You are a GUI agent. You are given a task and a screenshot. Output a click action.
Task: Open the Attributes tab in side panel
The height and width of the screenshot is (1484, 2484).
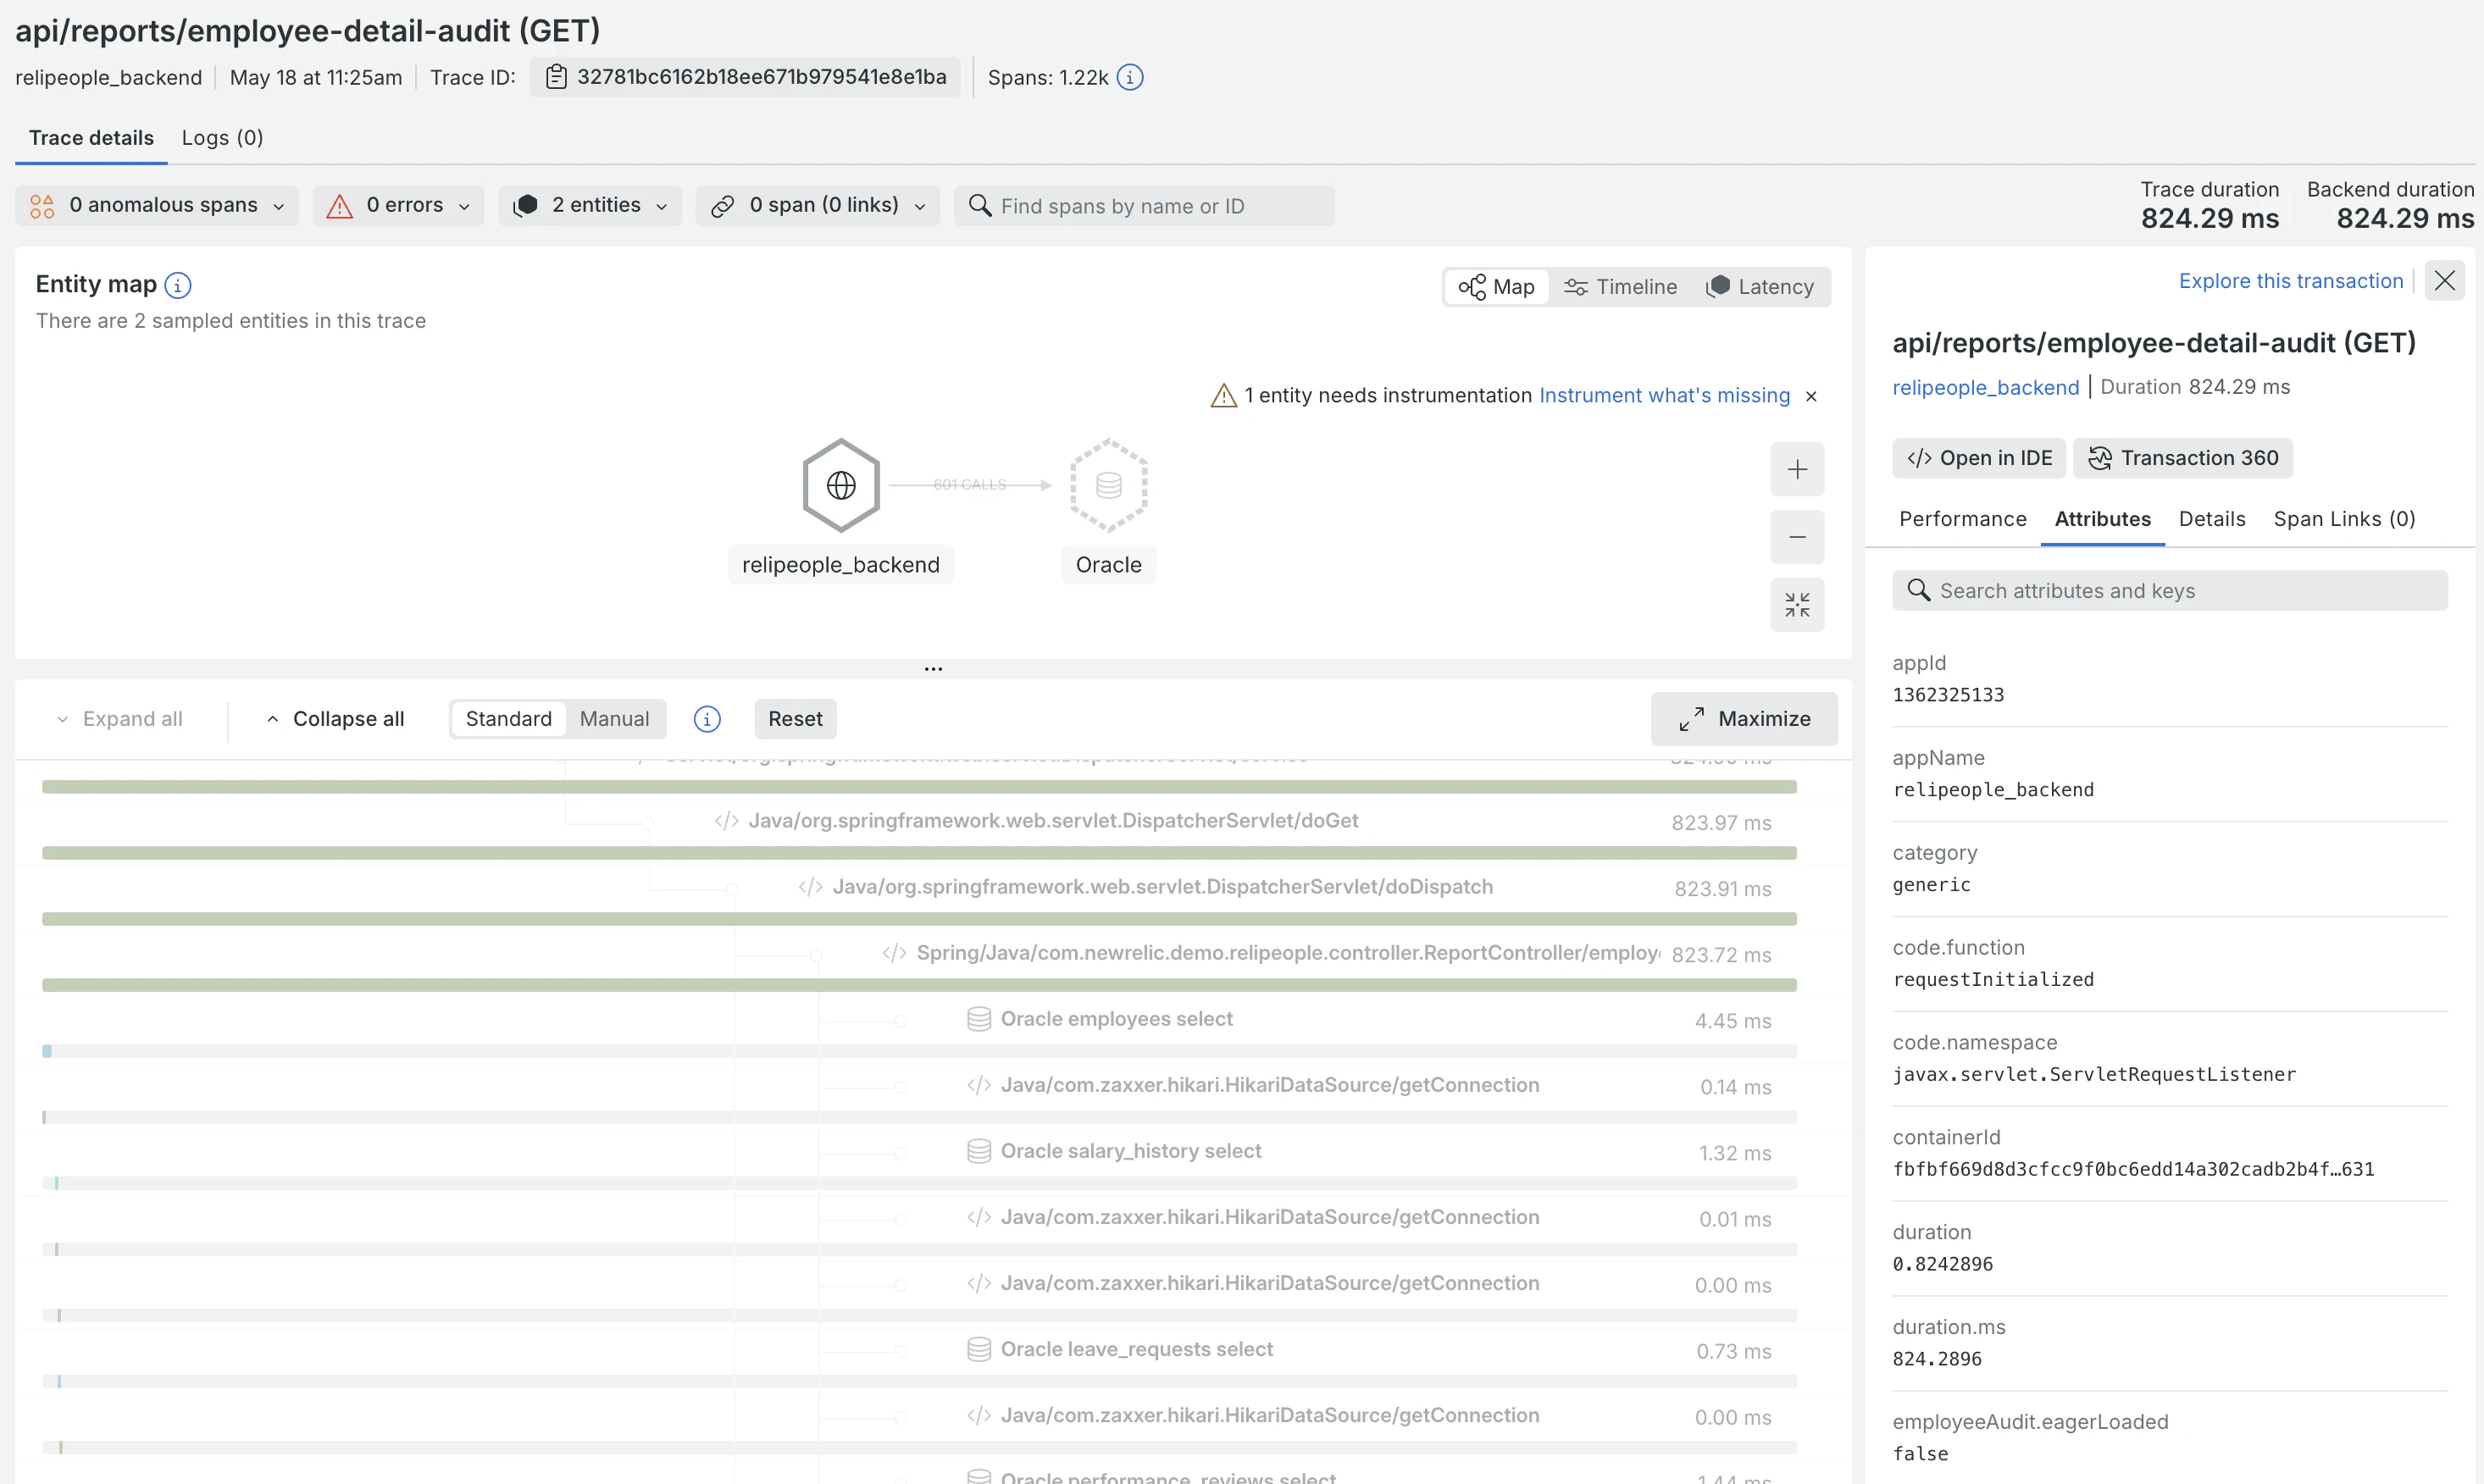(2103, 519)
